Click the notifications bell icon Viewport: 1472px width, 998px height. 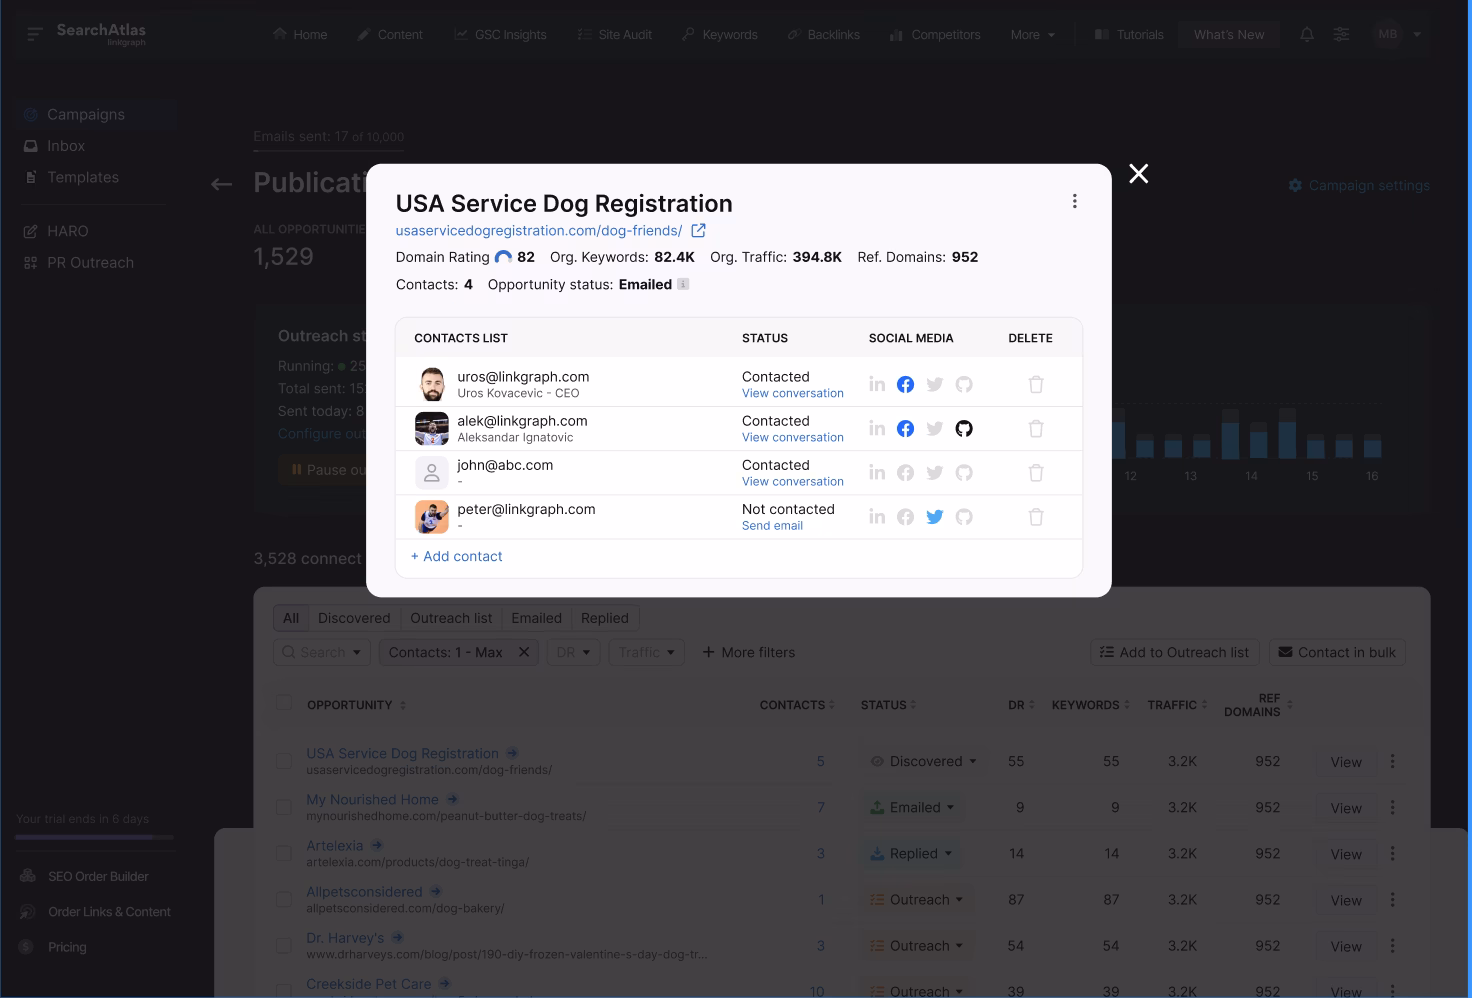(x=1307, y=35)
